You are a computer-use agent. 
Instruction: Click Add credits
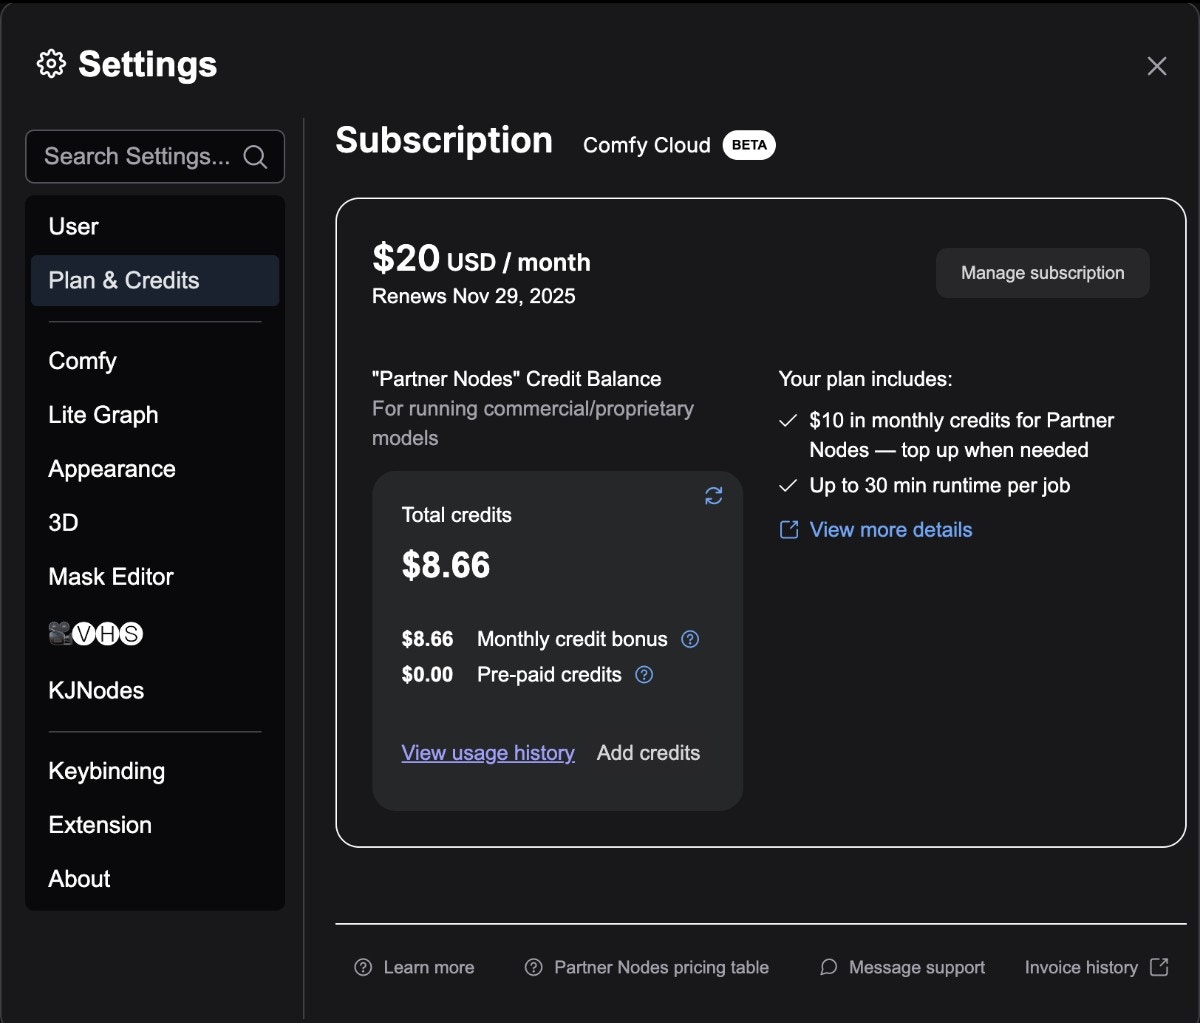click(647, 752)
